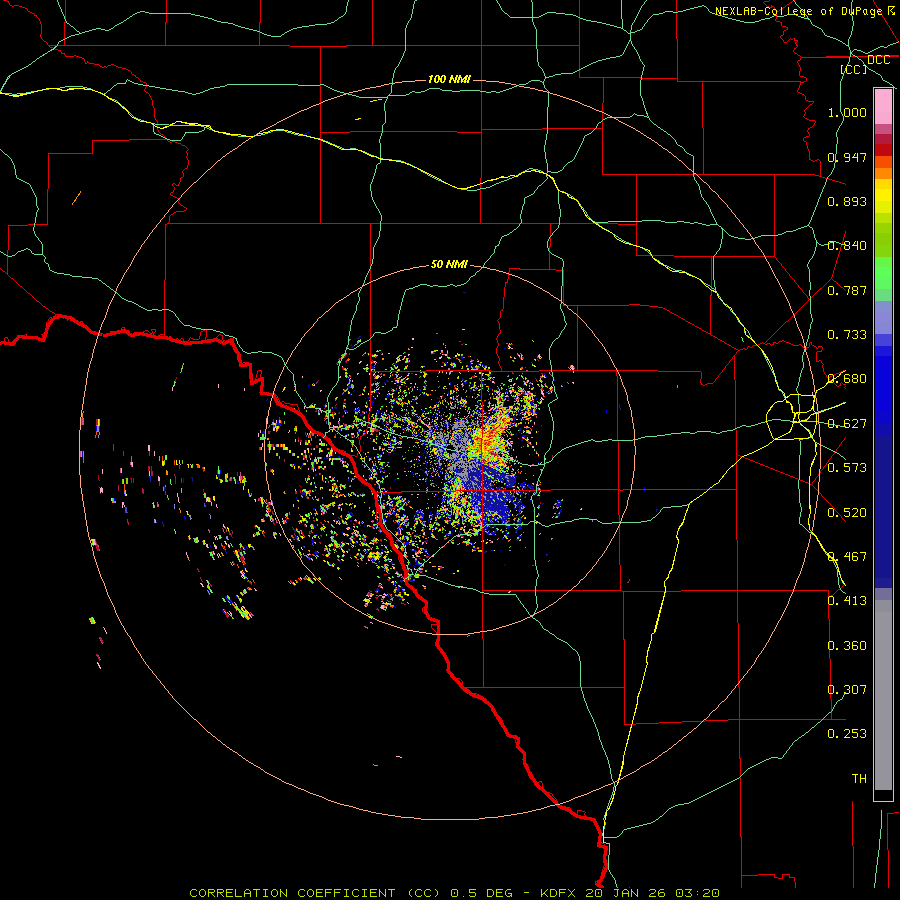Select the 0.733 scale value
900x900 pixels.
pyautogui.click(x=847, y=335)
